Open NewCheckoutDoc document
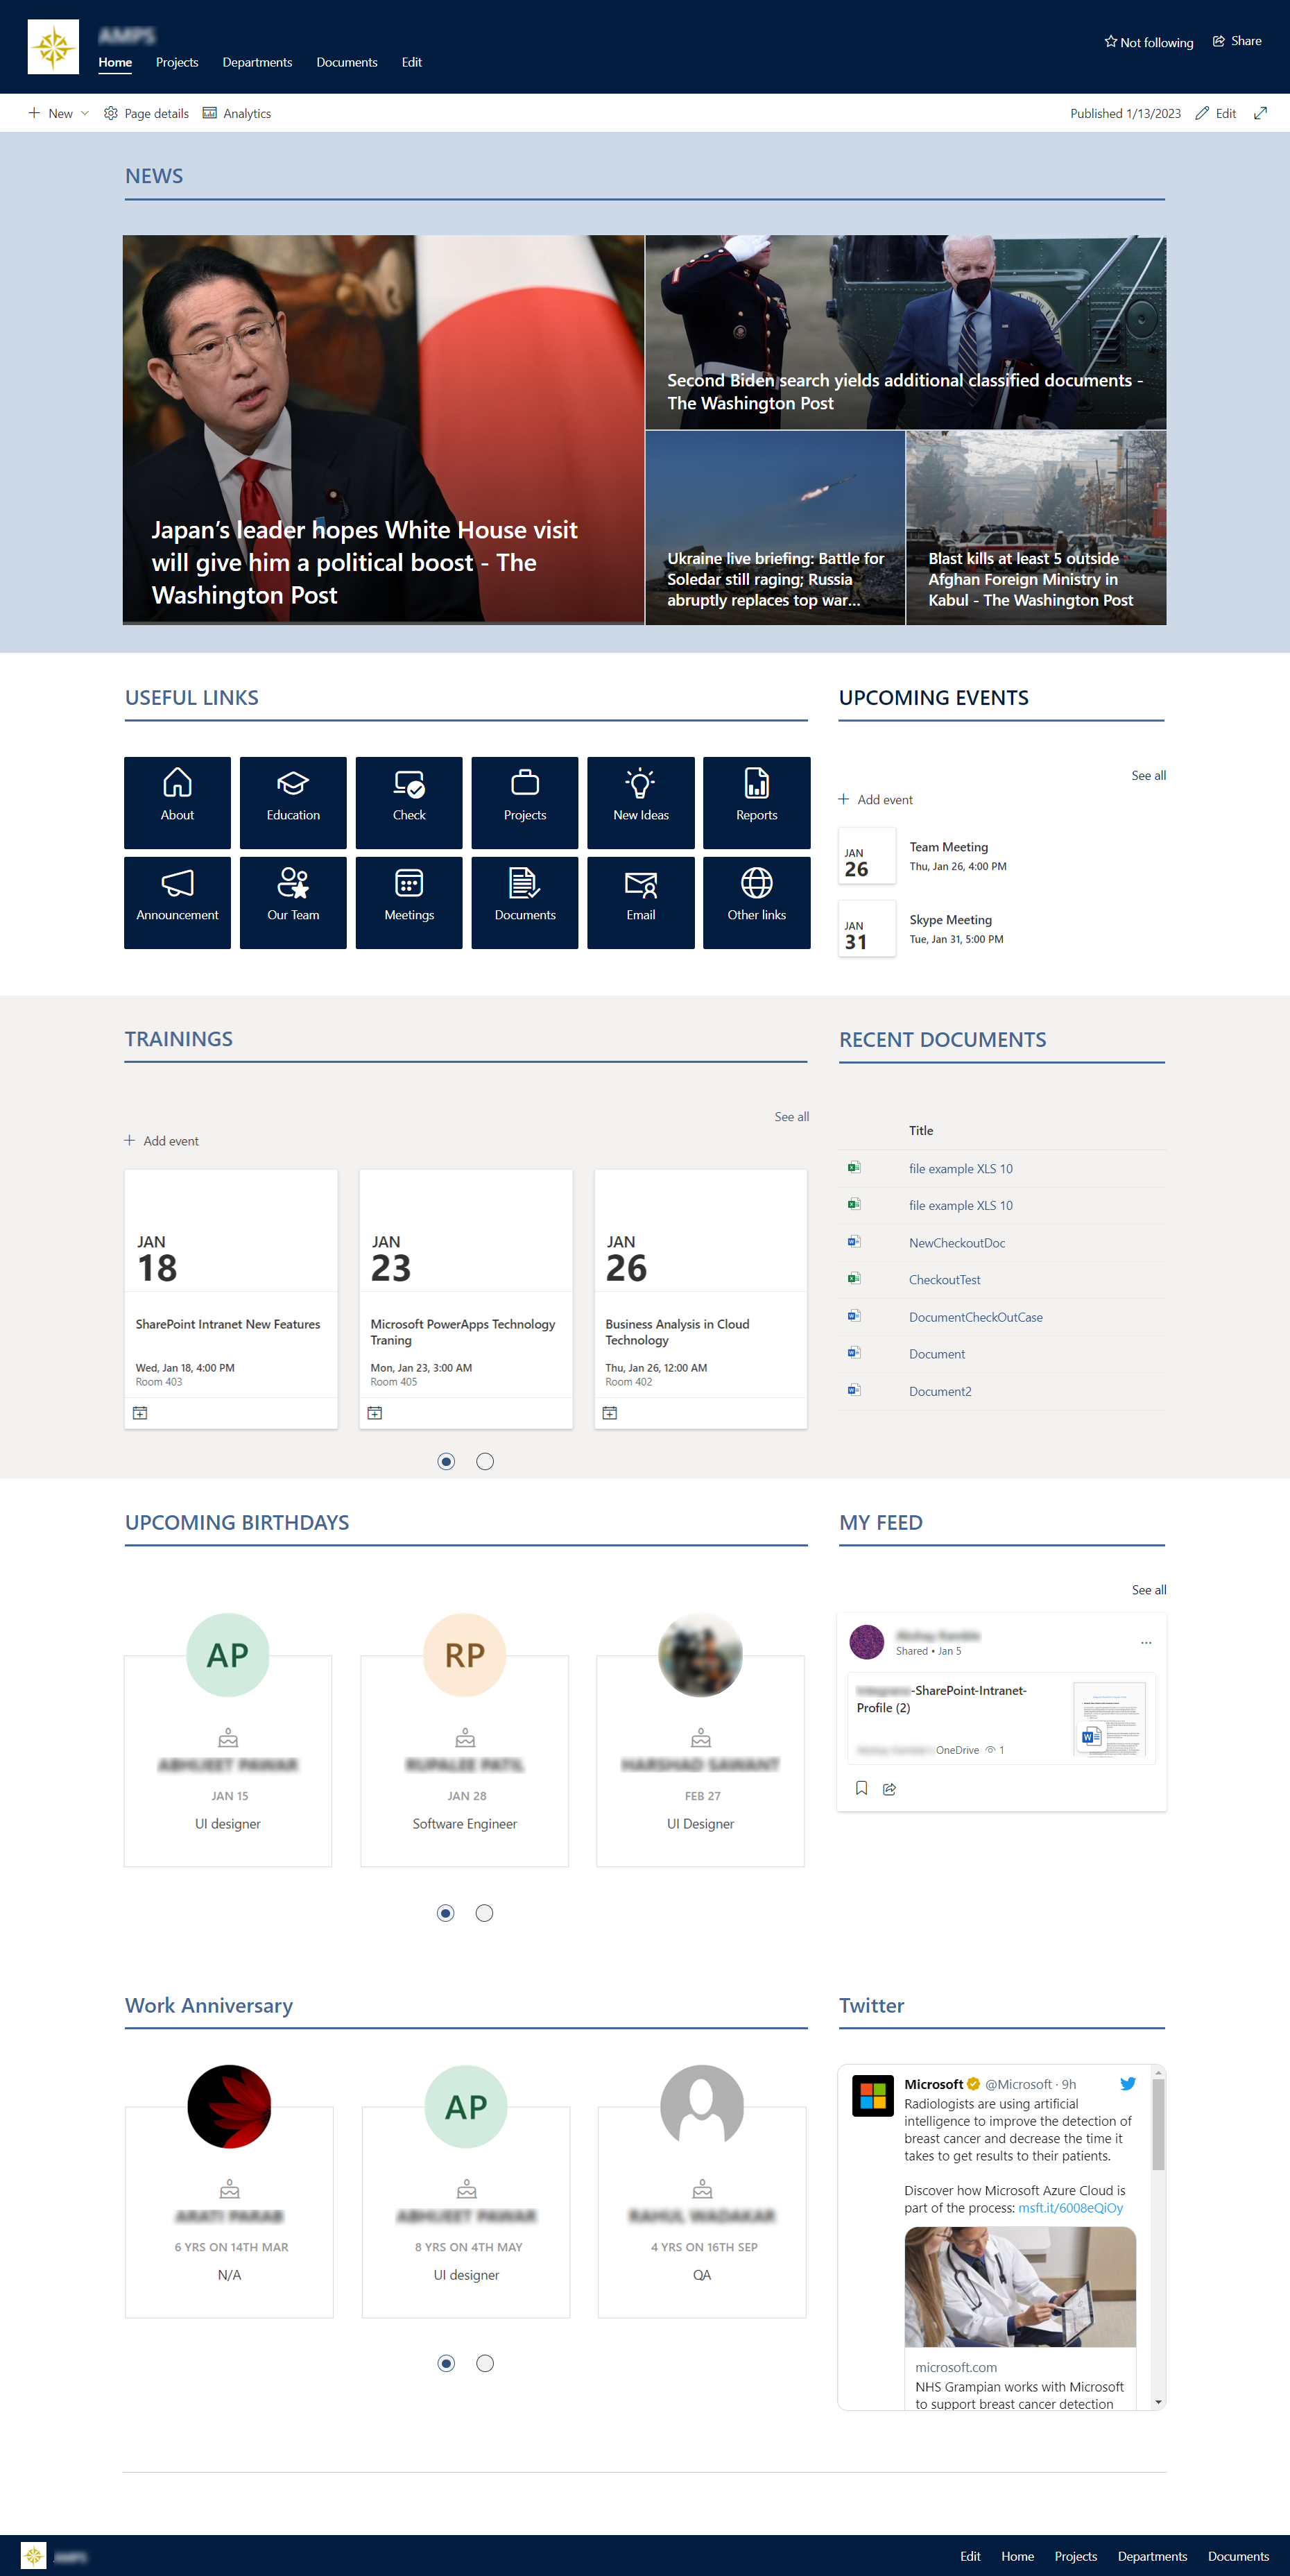 point(957,1242)
